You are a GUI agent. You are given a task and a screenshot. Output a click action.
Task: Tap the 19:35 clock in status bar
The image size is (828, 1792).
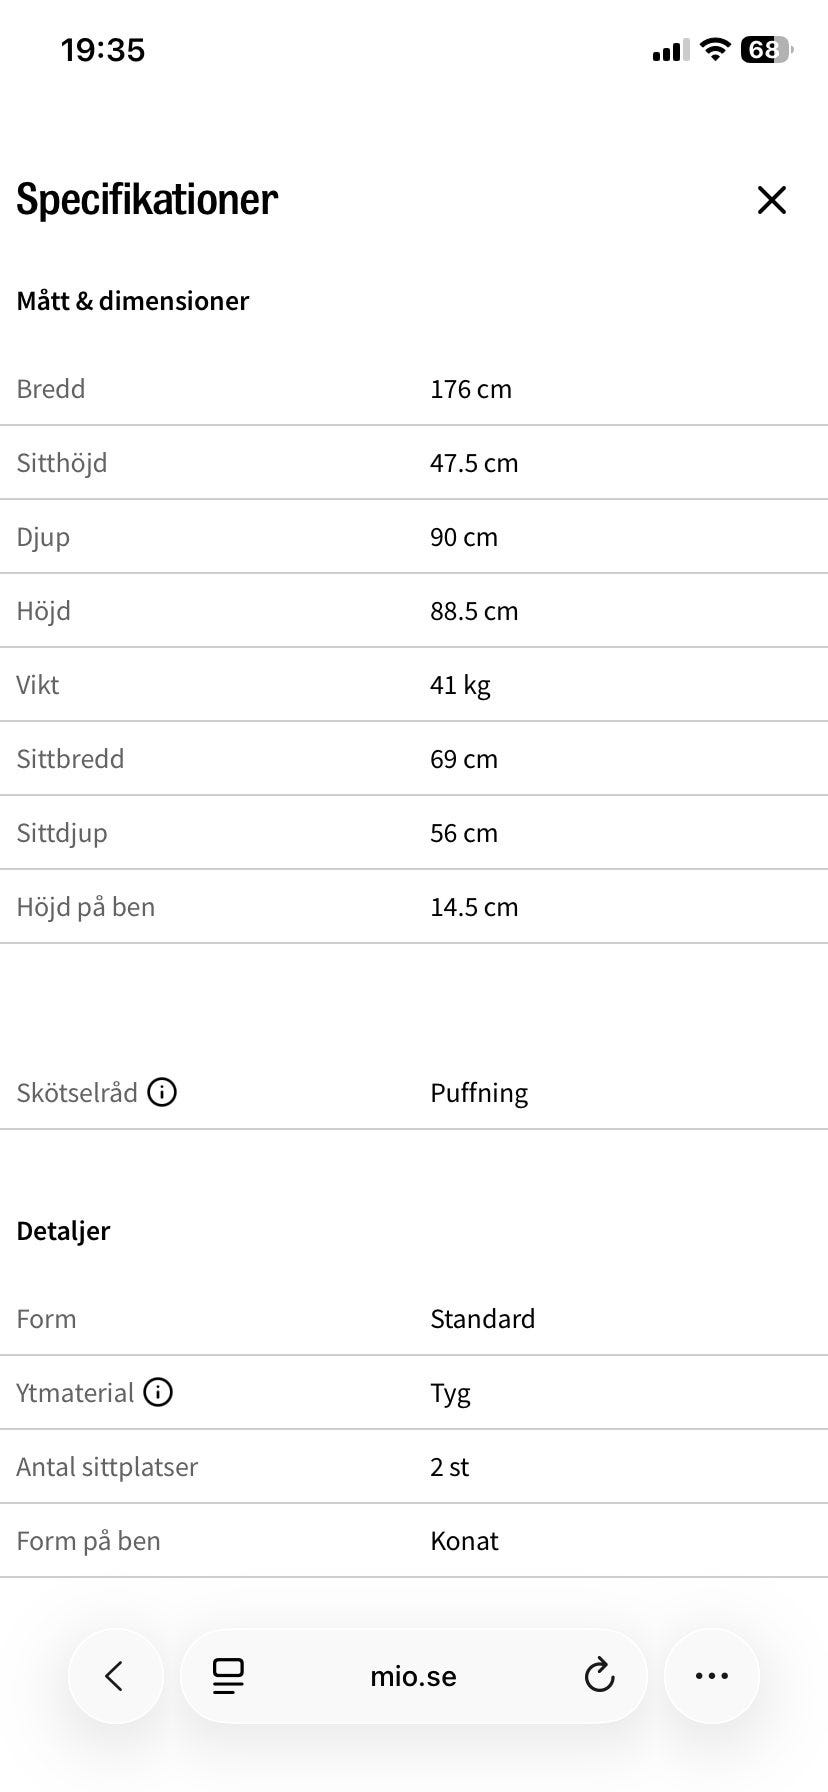point(103,49)
